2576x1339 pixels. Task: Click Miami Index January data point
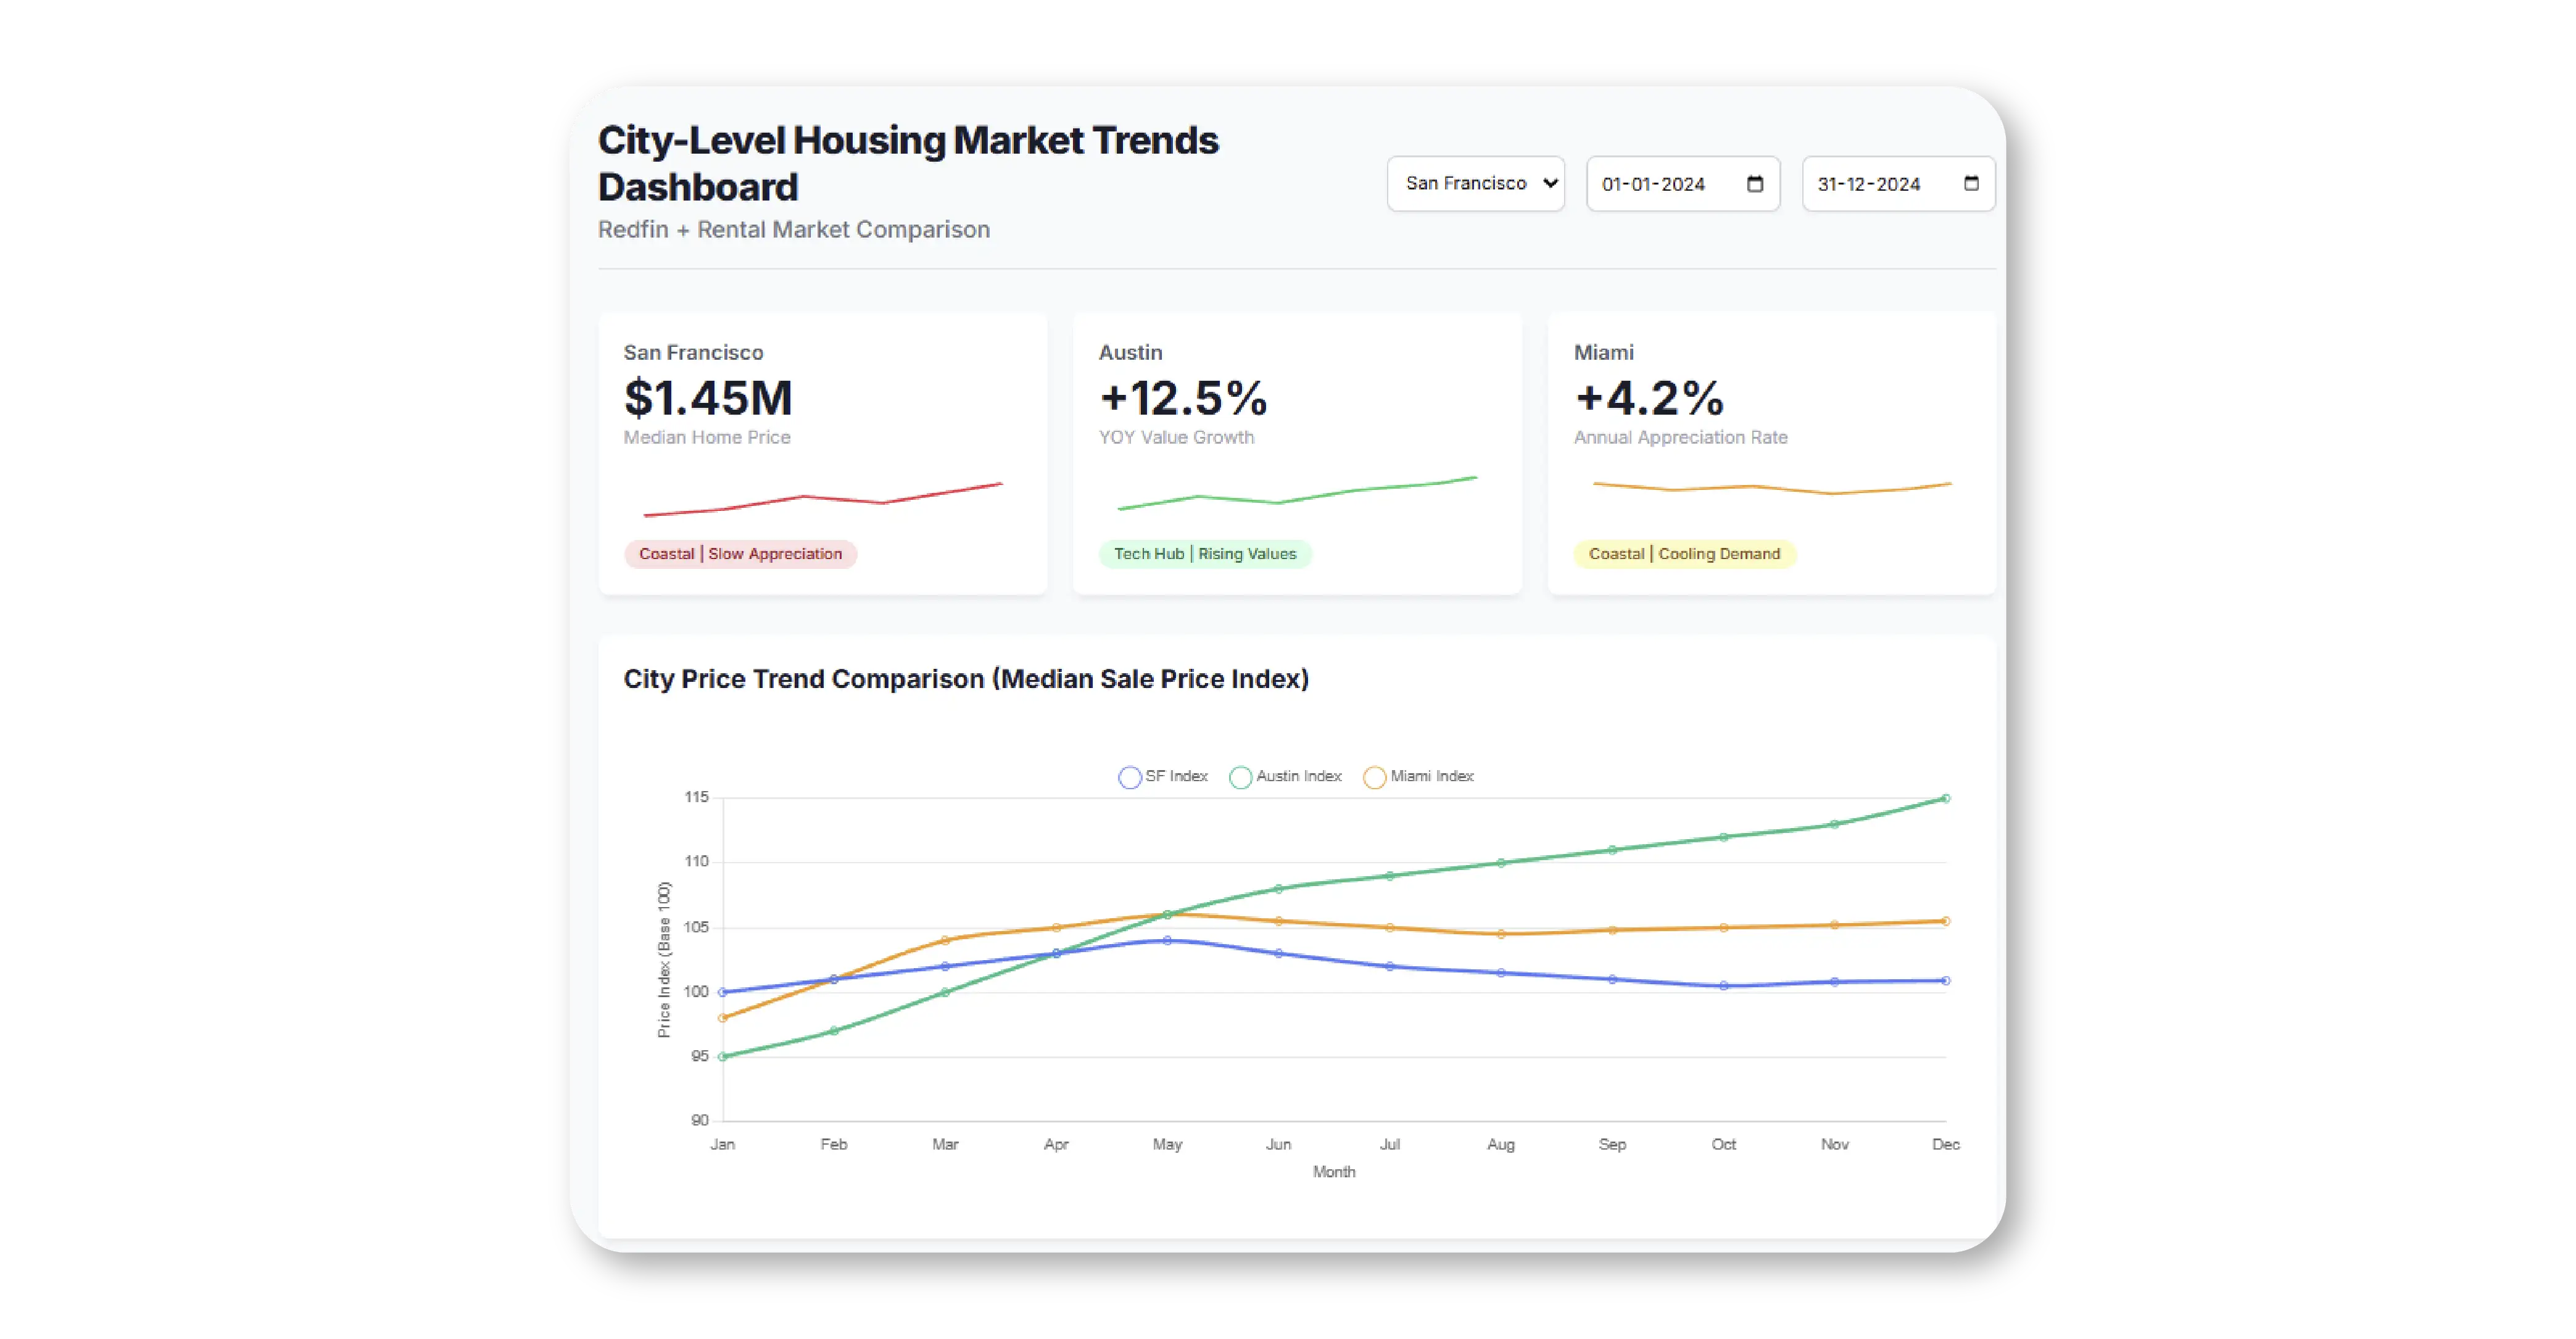(x=723, y=1018)
